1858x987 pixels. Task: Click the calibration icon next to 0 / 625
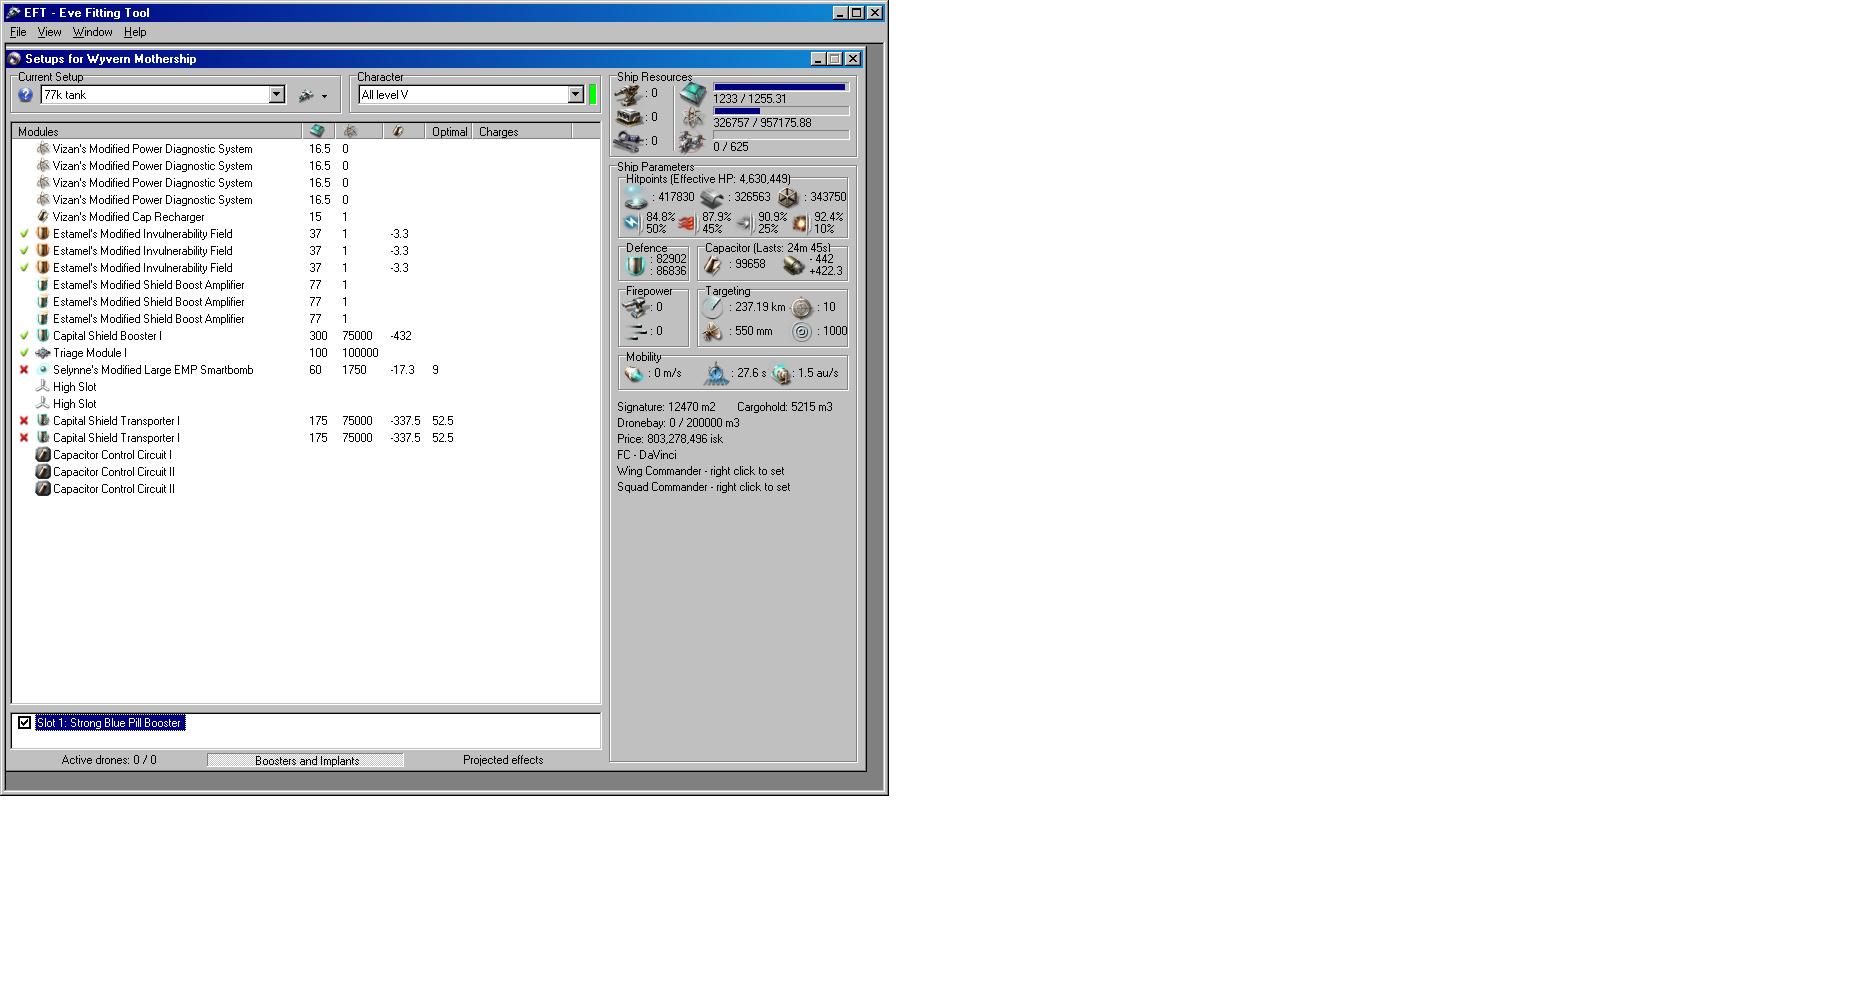click(692, 144)
